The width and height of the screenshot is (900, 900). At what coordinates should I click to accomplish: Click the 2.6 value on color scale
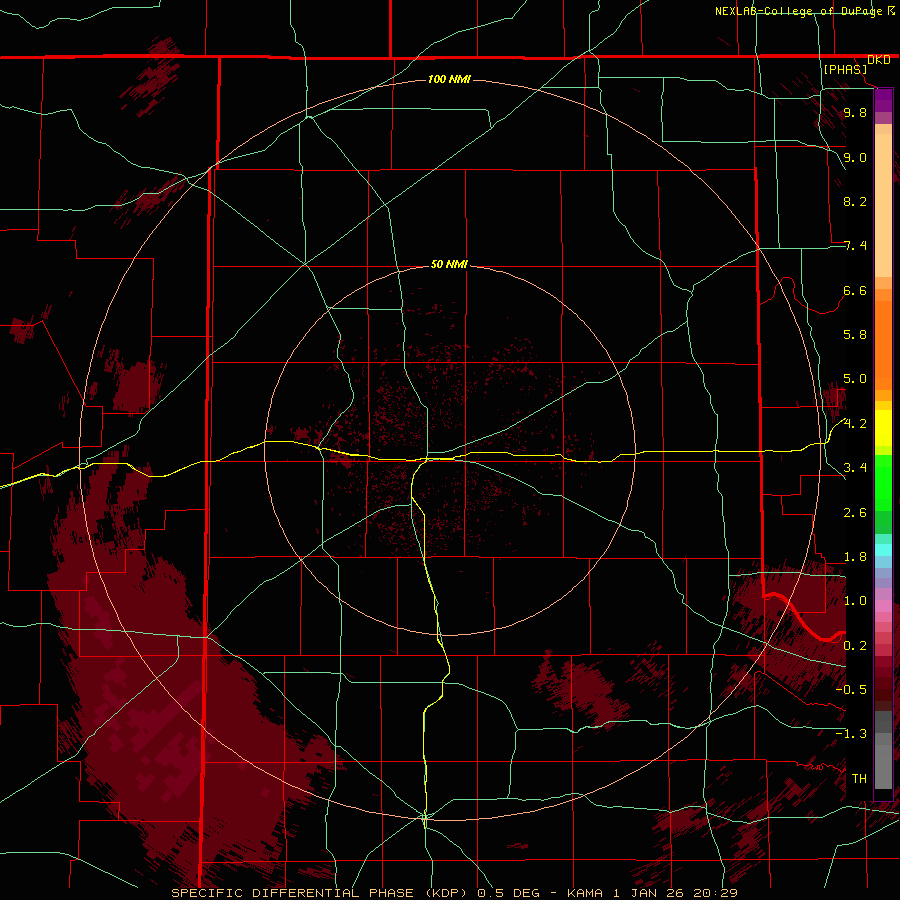tap(855, 512)
